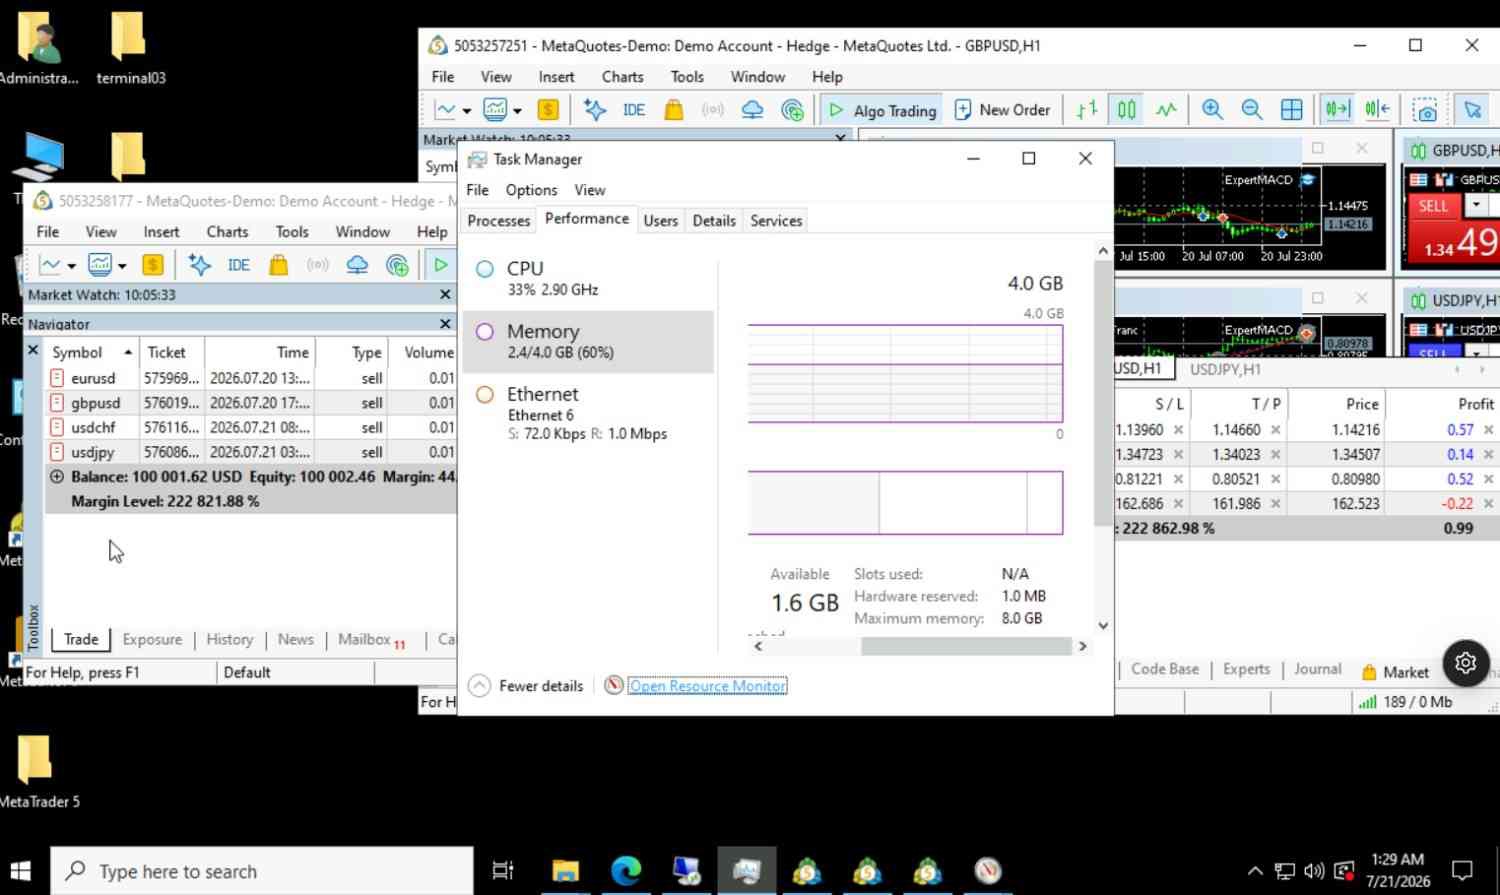
Task: Click copy-trading signal icon in GBPUSD window toolbar
Action: tap(792, 110)
